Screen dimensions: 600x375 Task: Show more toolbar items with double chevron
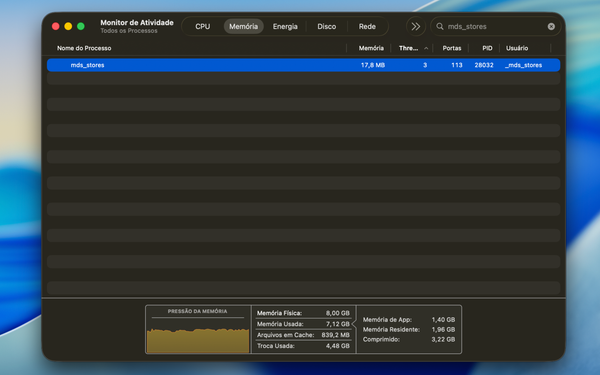pyautogui.click(x=416, y=26)
